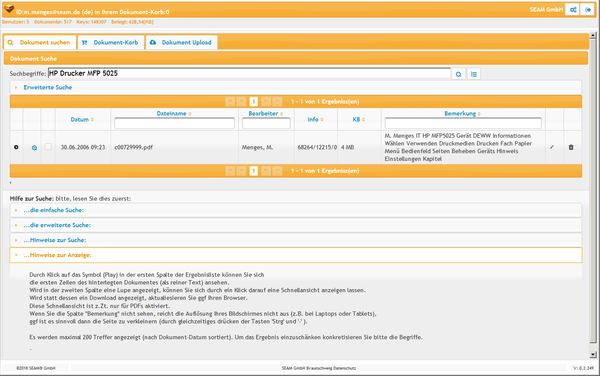This screenshot has height=376, width=600.
Task: Click the date 30.06.2006 09:23
Action: click(x=83, y=147)
